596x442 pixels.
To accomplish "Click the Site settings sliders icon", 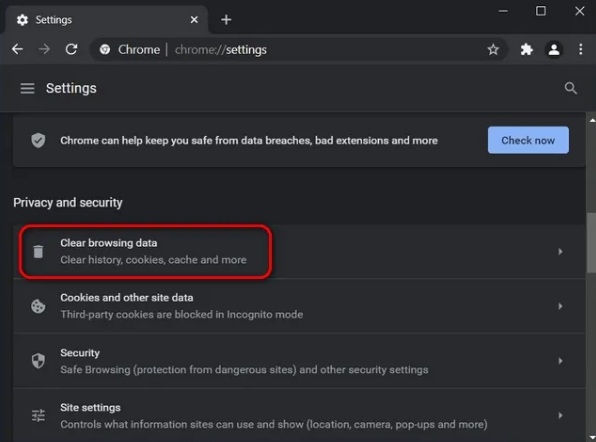I will tap(38, 415).
